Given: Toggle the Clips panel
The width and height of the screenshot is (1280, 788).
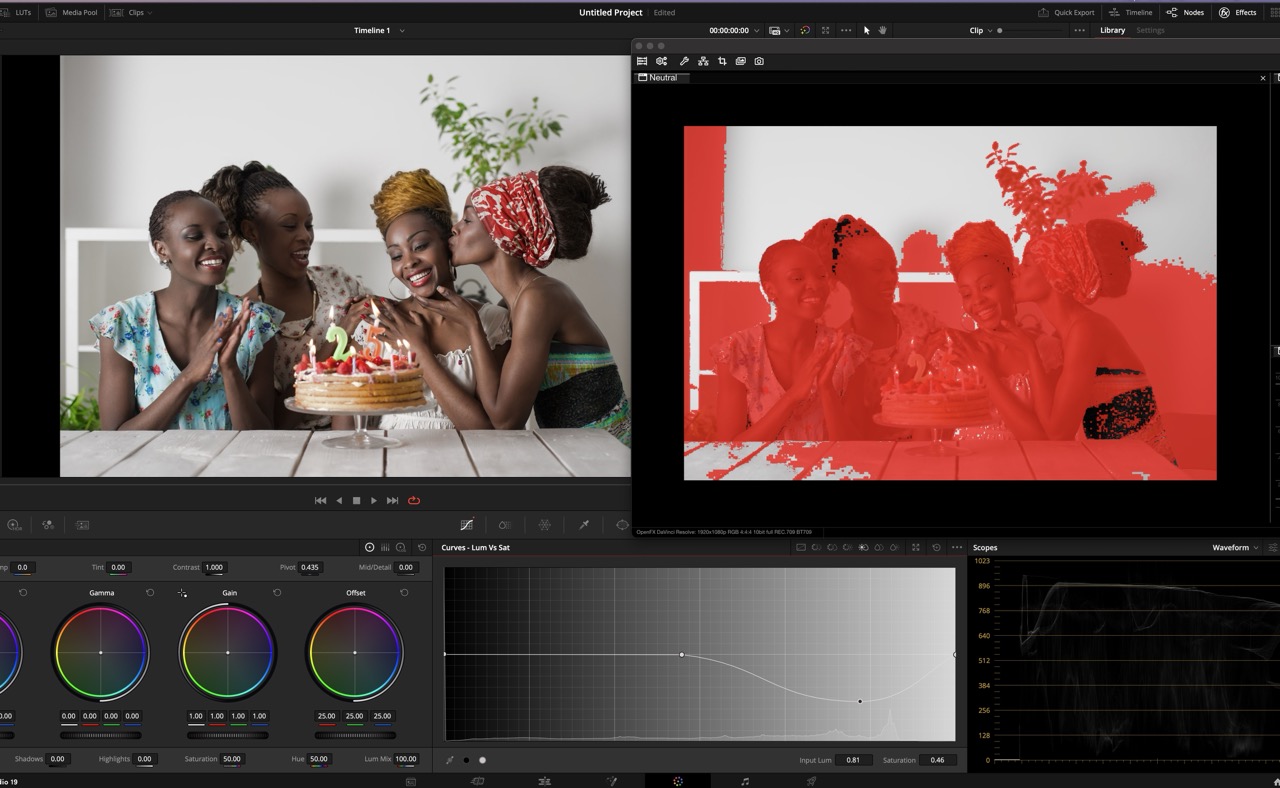Looking at the screenshot, I should point(127,12).
